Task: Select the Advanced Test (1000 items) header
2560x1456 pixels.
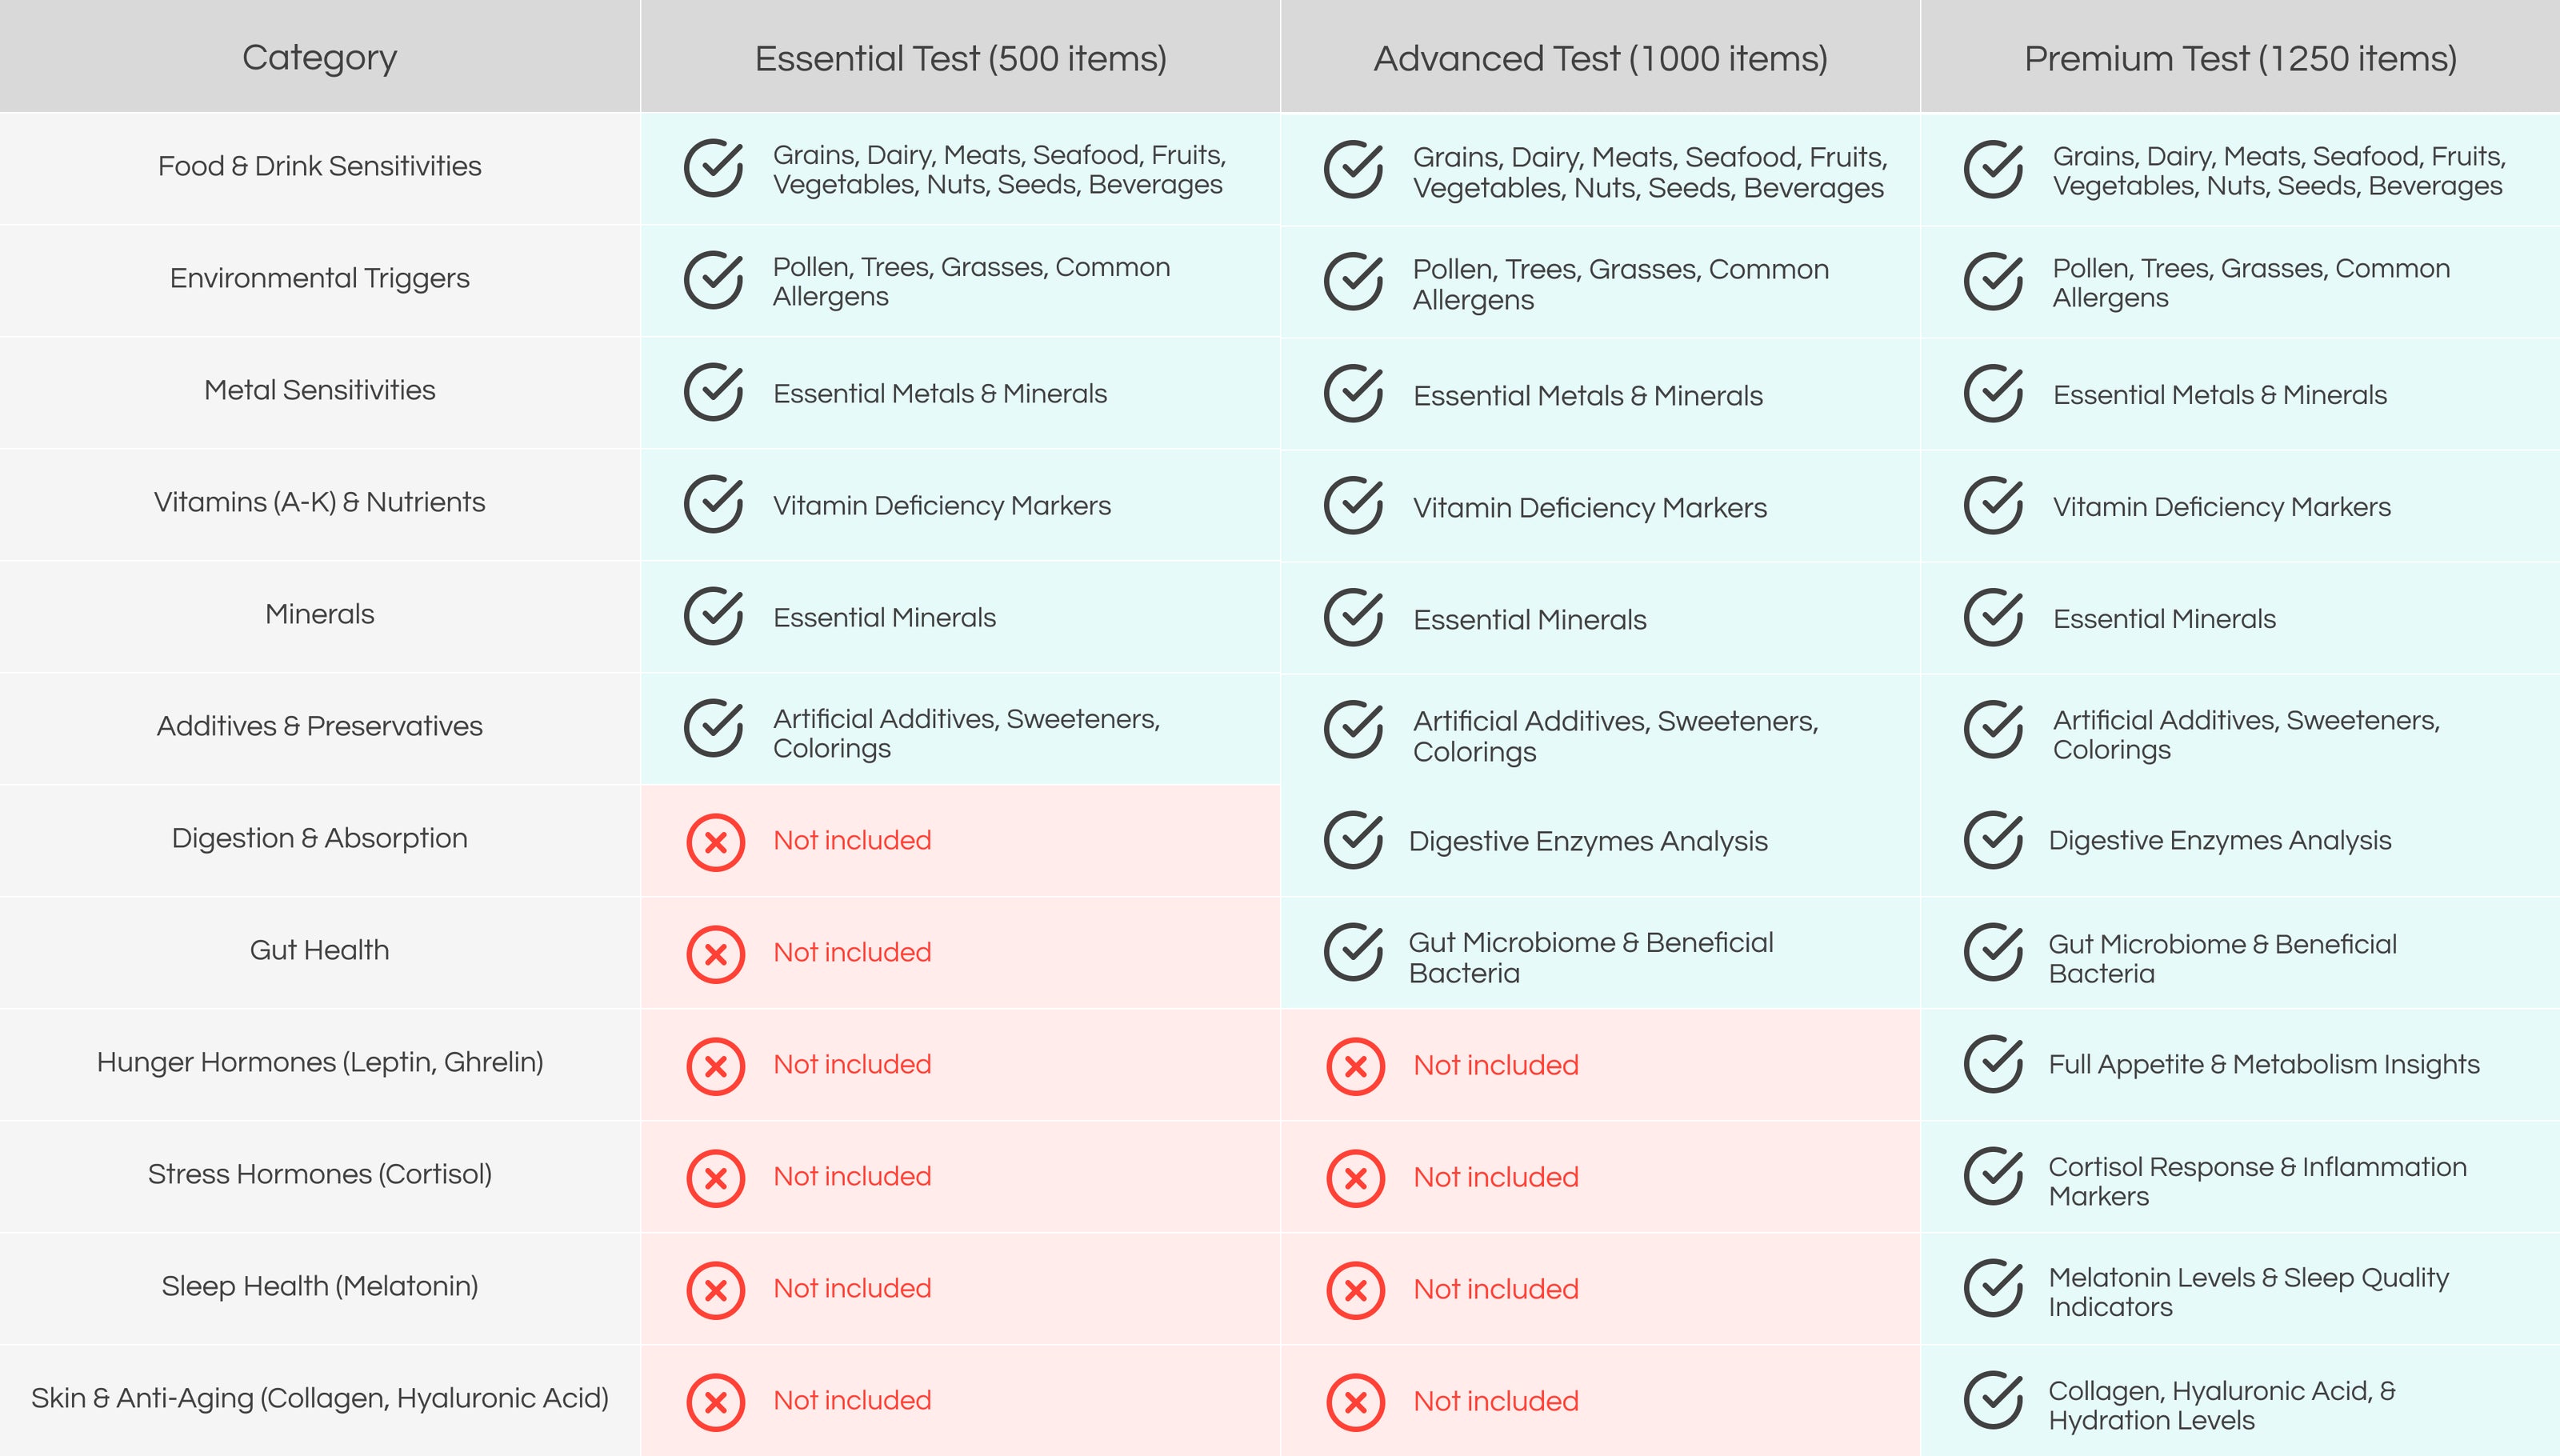Action: coord(1600,57)
